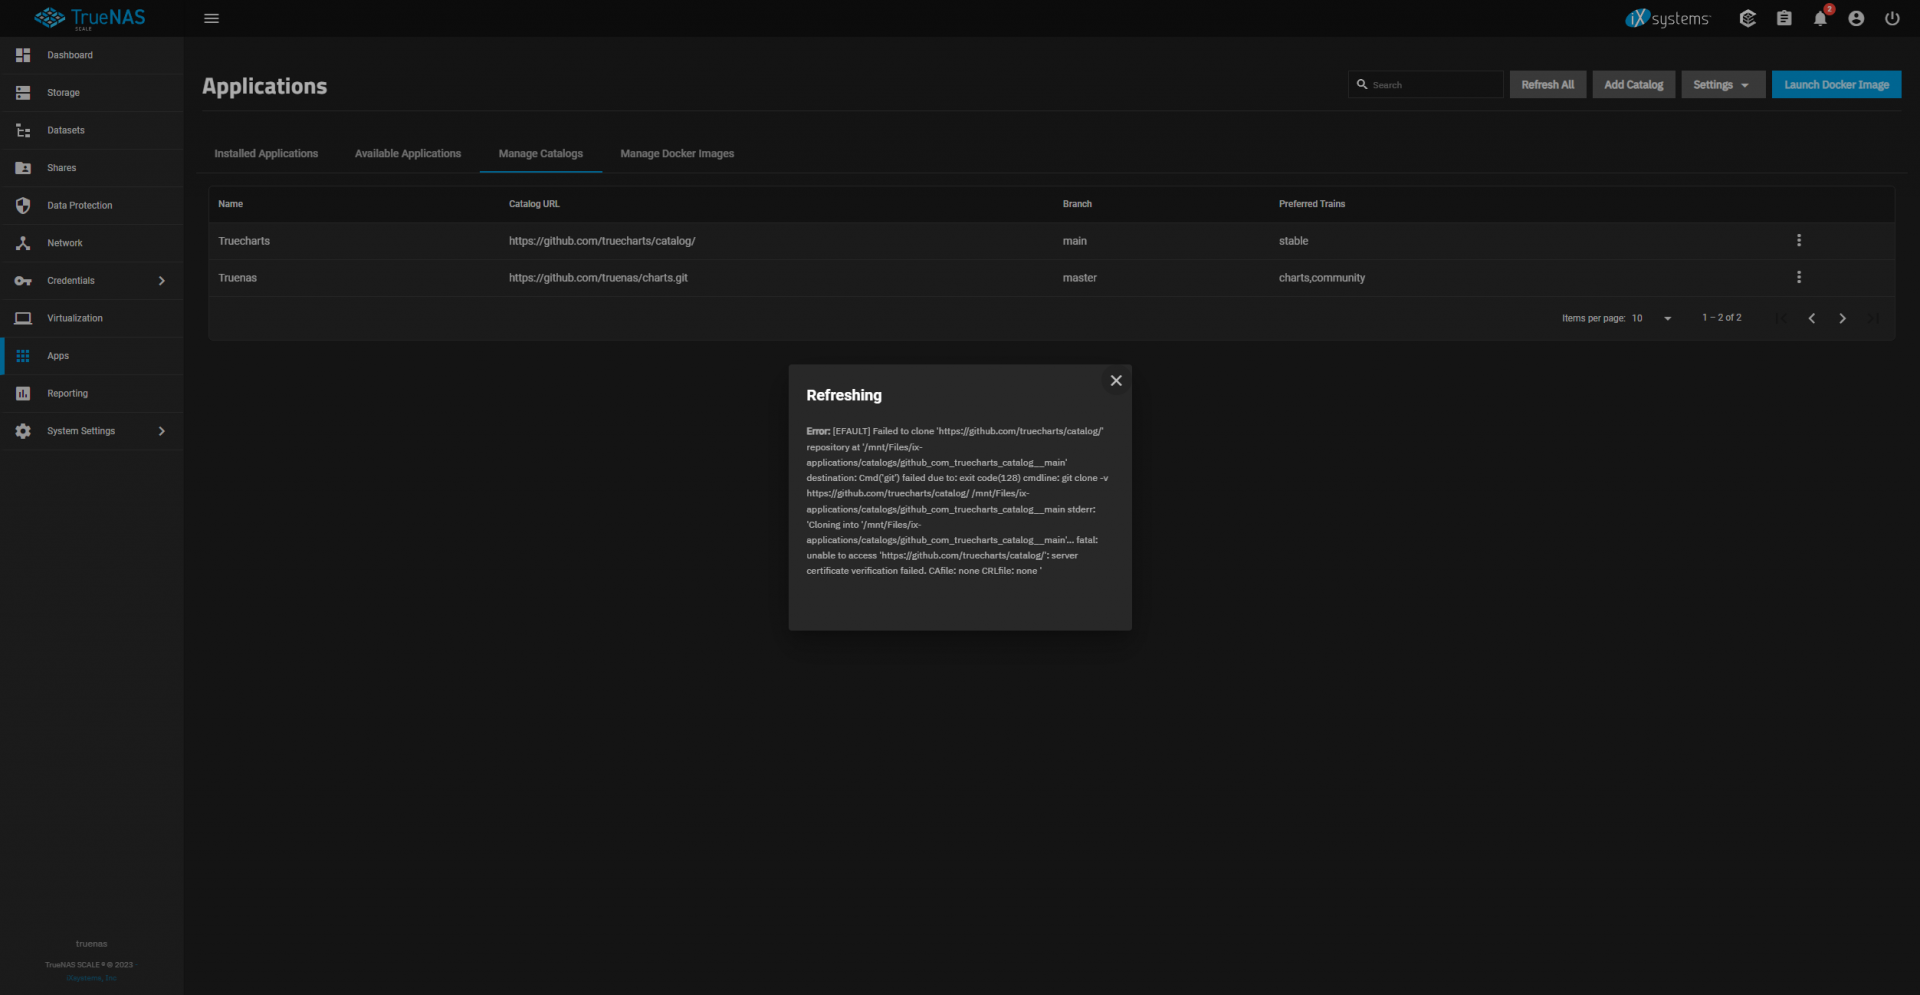Screen dimensions: 1920x995
Task: Open the TrueCommand status icon
Action: click(1748, 18)
